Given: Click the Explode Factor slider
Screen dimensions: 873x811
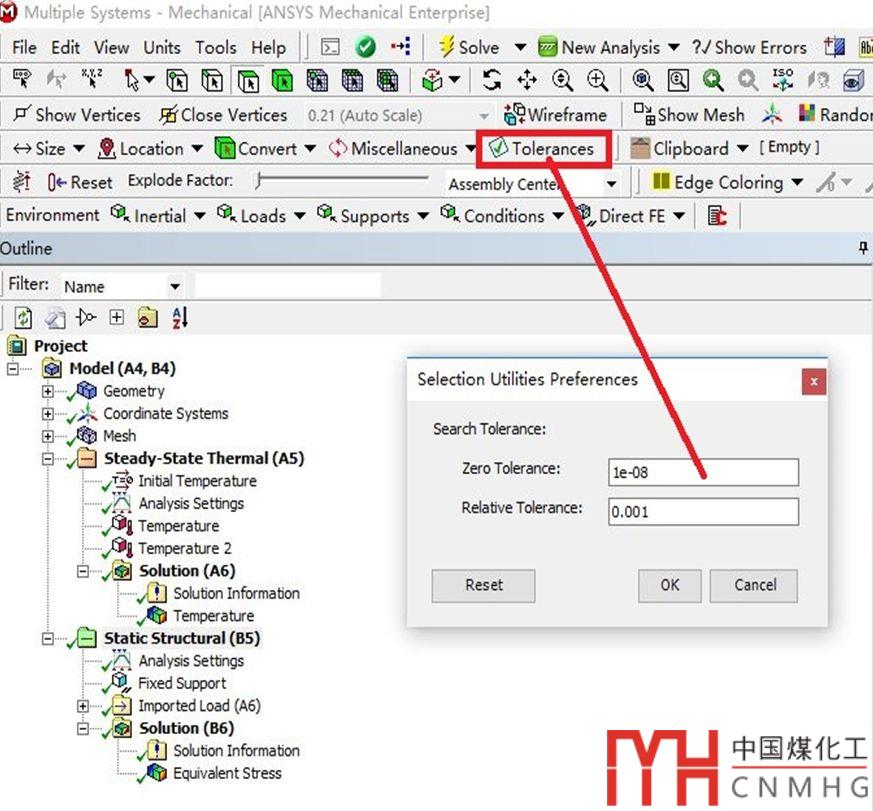Looking at the screenshot, I should [342, 180].
